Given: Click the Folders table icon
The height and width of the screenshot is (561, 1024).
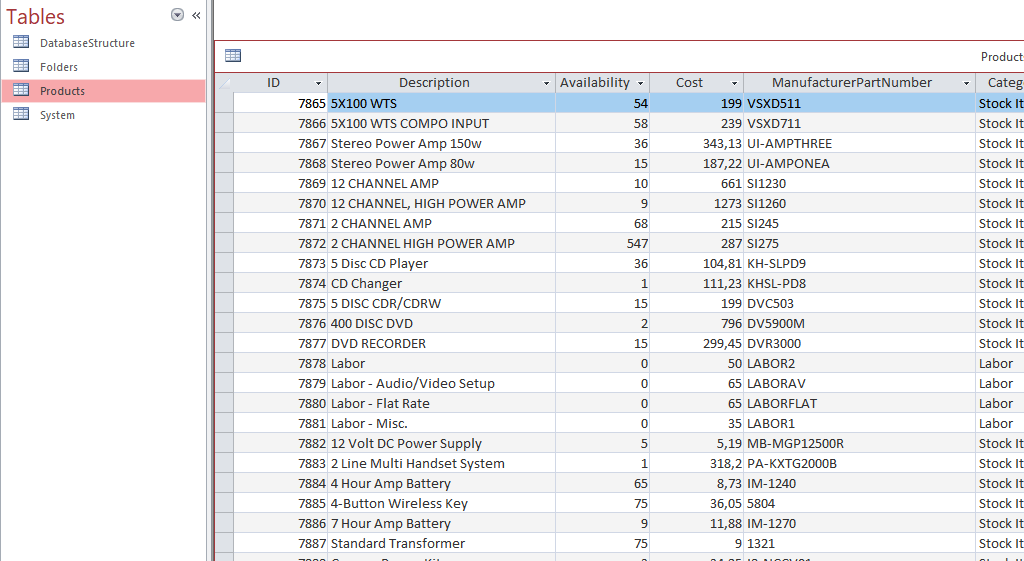Looking at the screenshot, I should pos(20,66).
